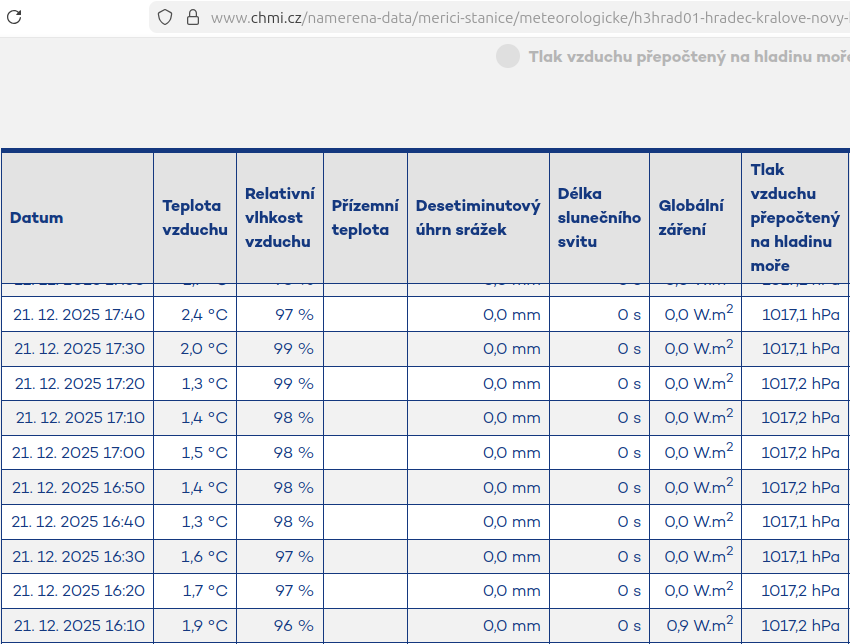Click the padlock site security icon

(x=192, y=17)
